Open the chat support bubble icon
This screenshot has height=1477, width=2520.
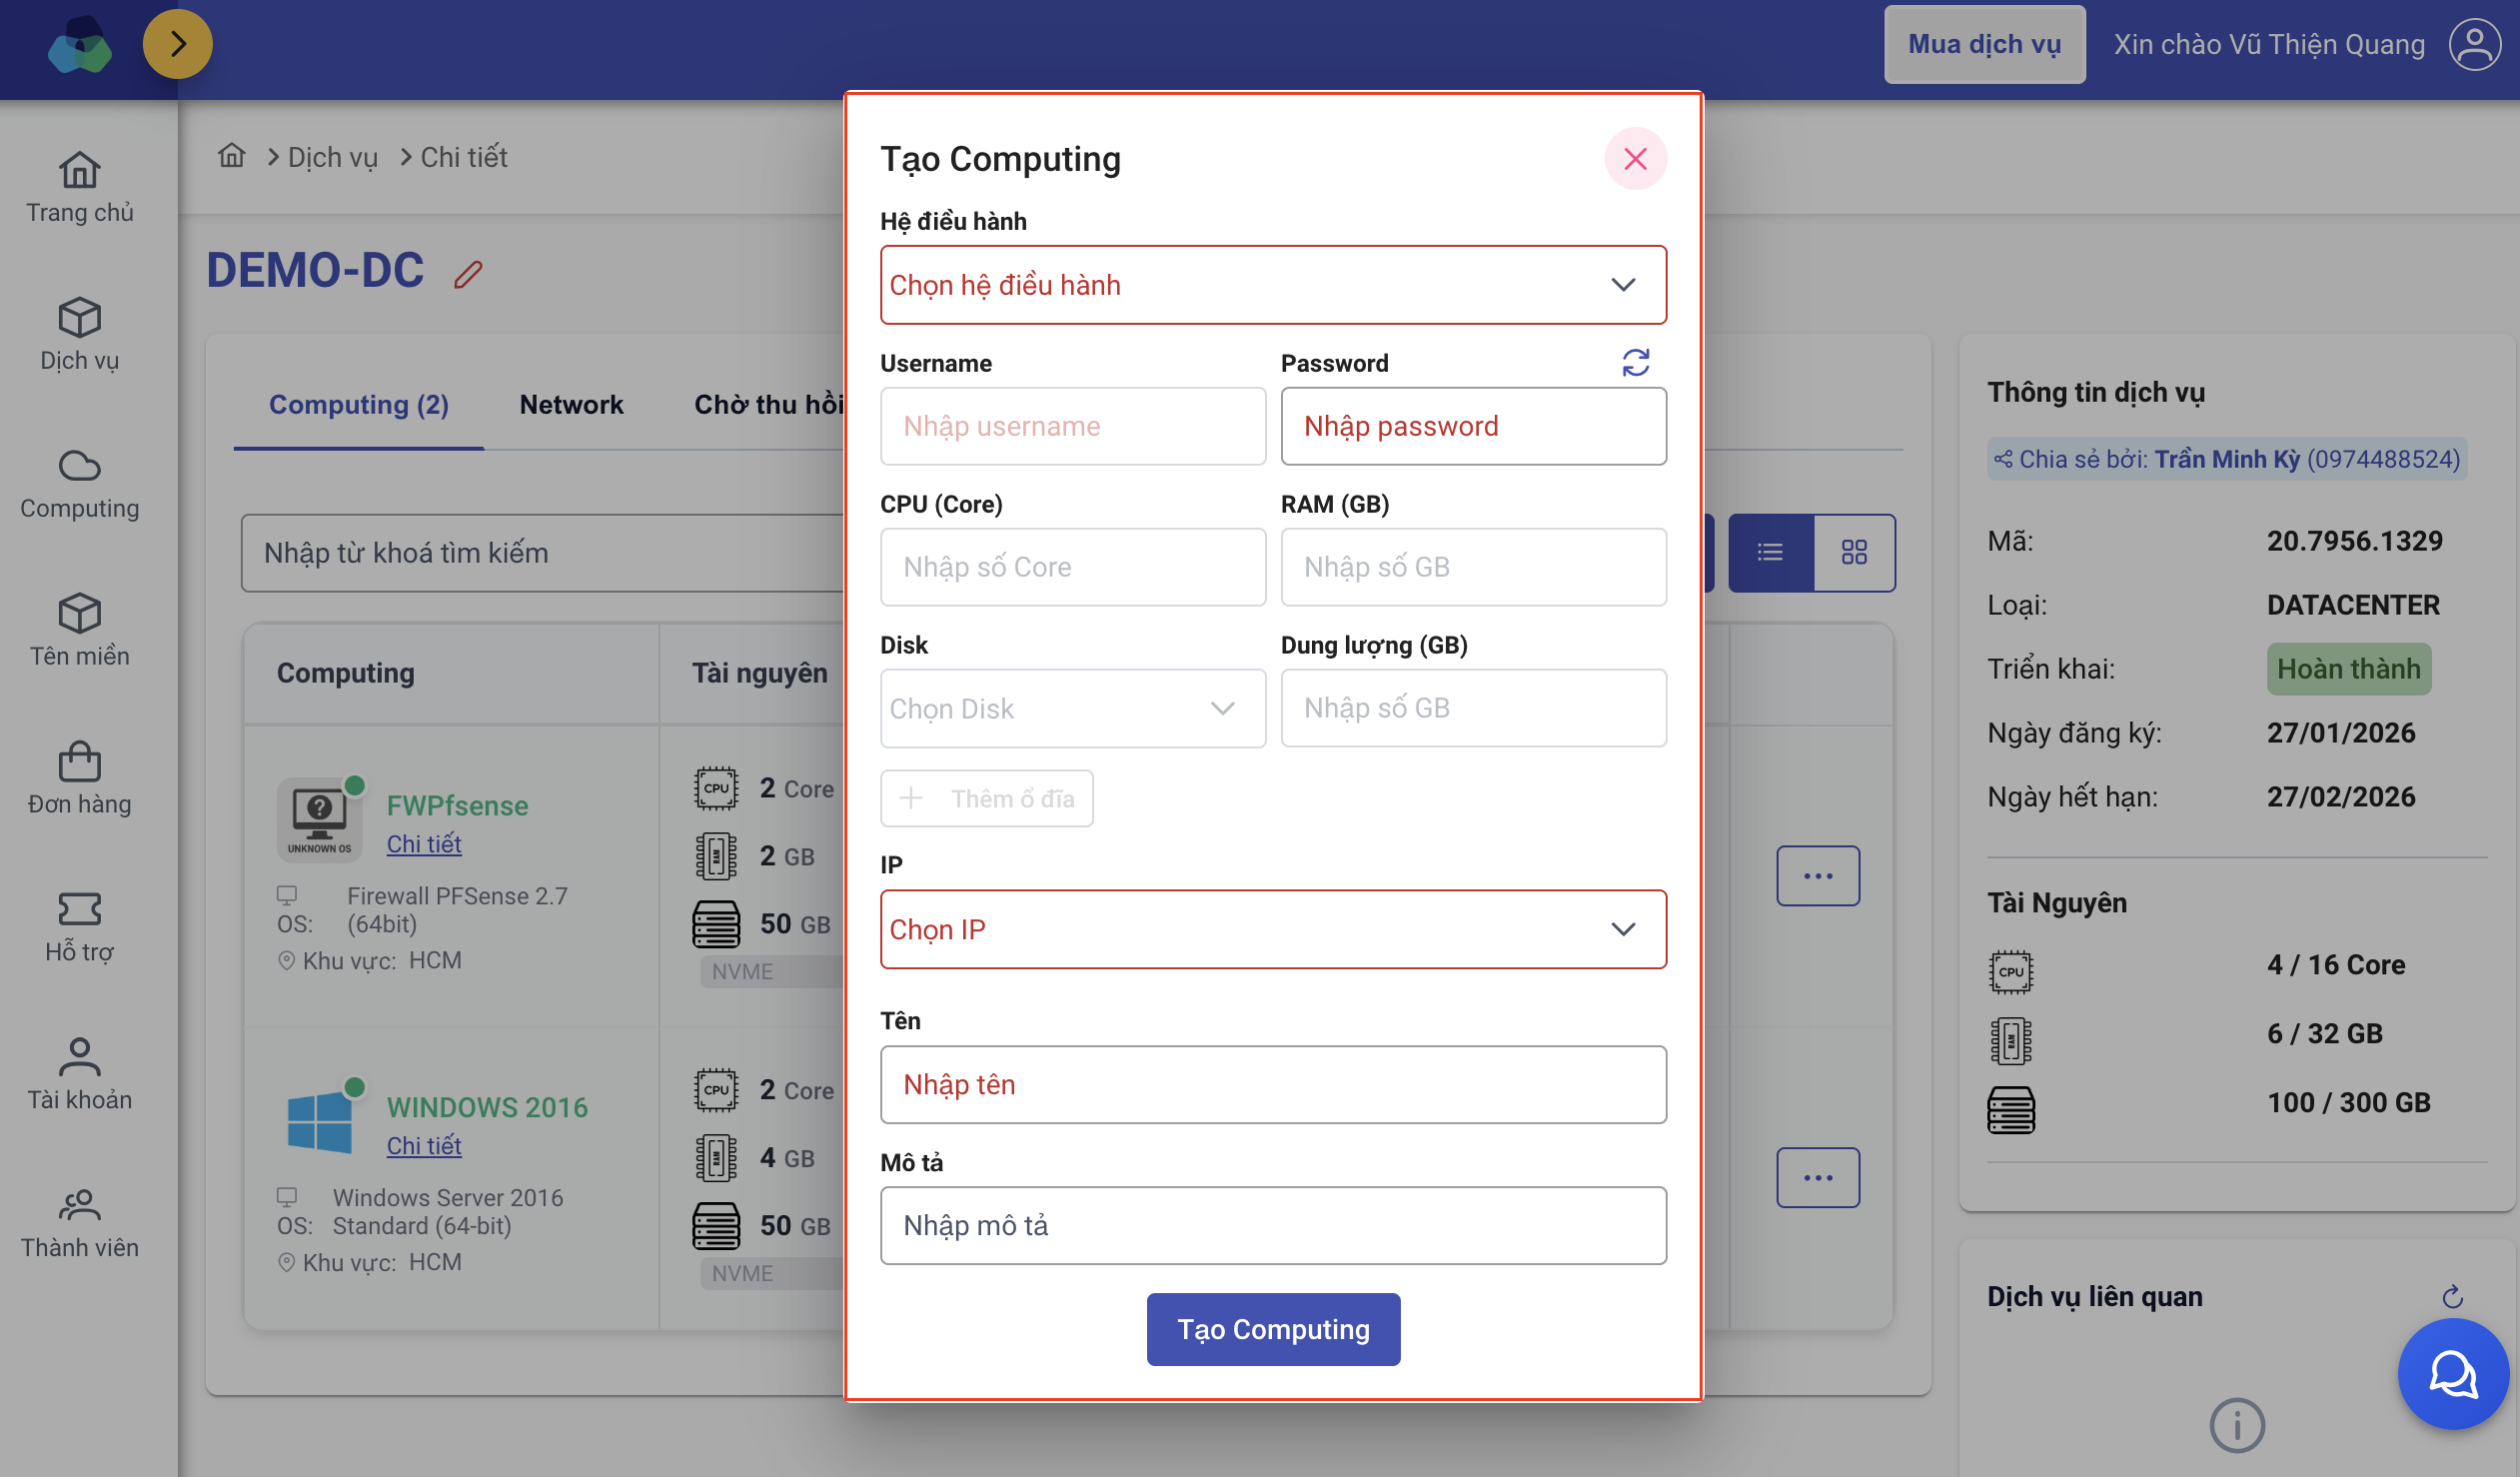click(2452, 1374)
